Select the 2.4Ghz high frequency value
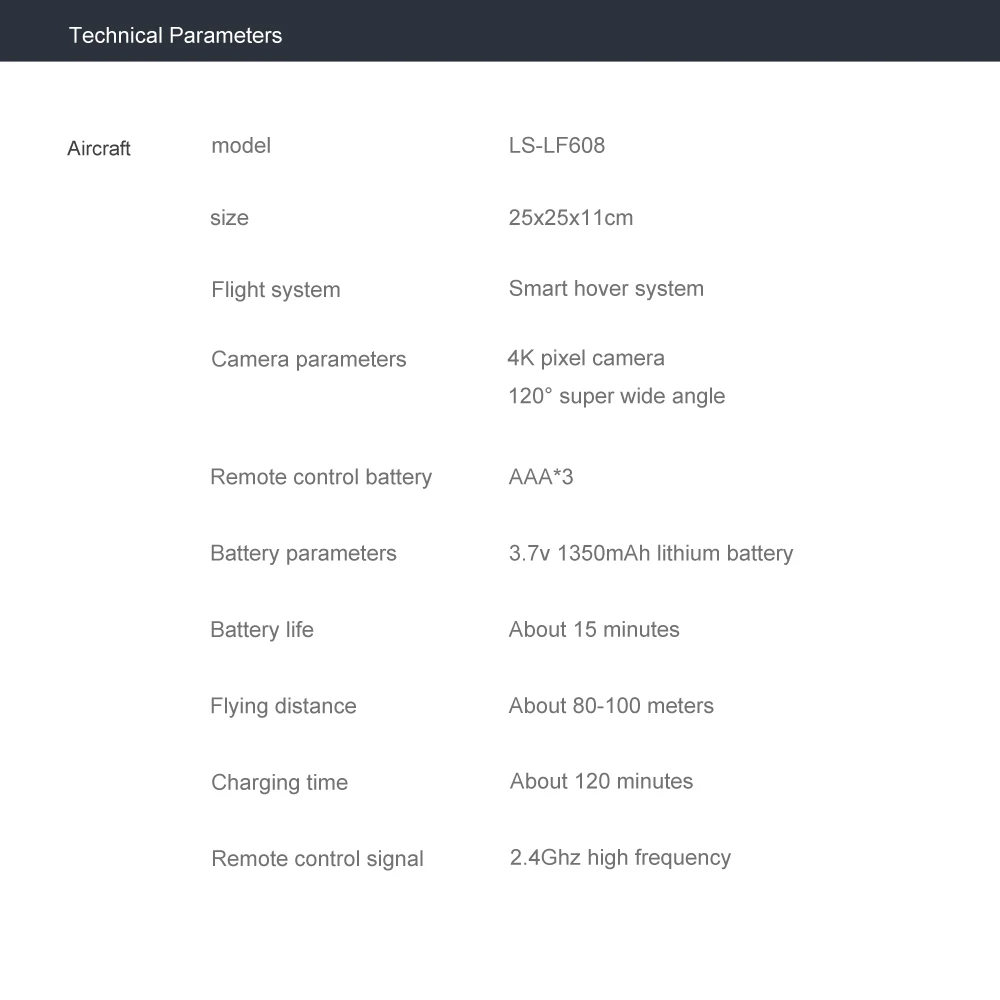 620,858
